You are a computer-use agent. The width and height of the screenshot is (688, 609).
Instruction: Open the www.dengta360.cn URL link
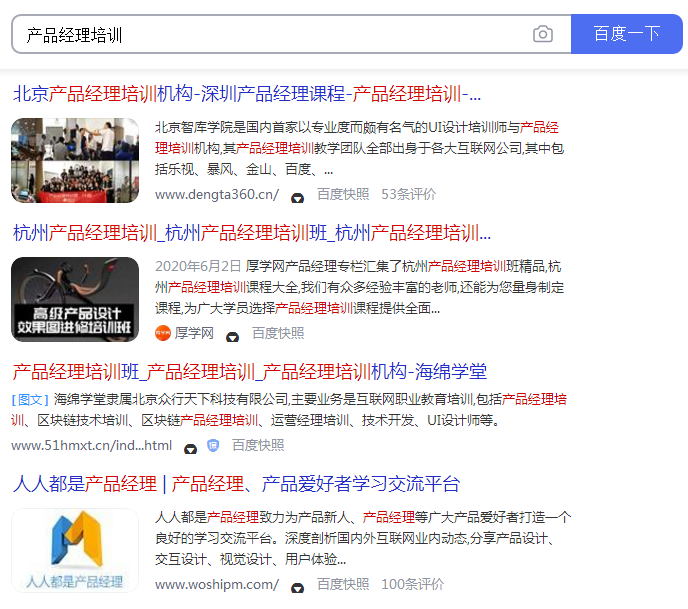[217, 194]
